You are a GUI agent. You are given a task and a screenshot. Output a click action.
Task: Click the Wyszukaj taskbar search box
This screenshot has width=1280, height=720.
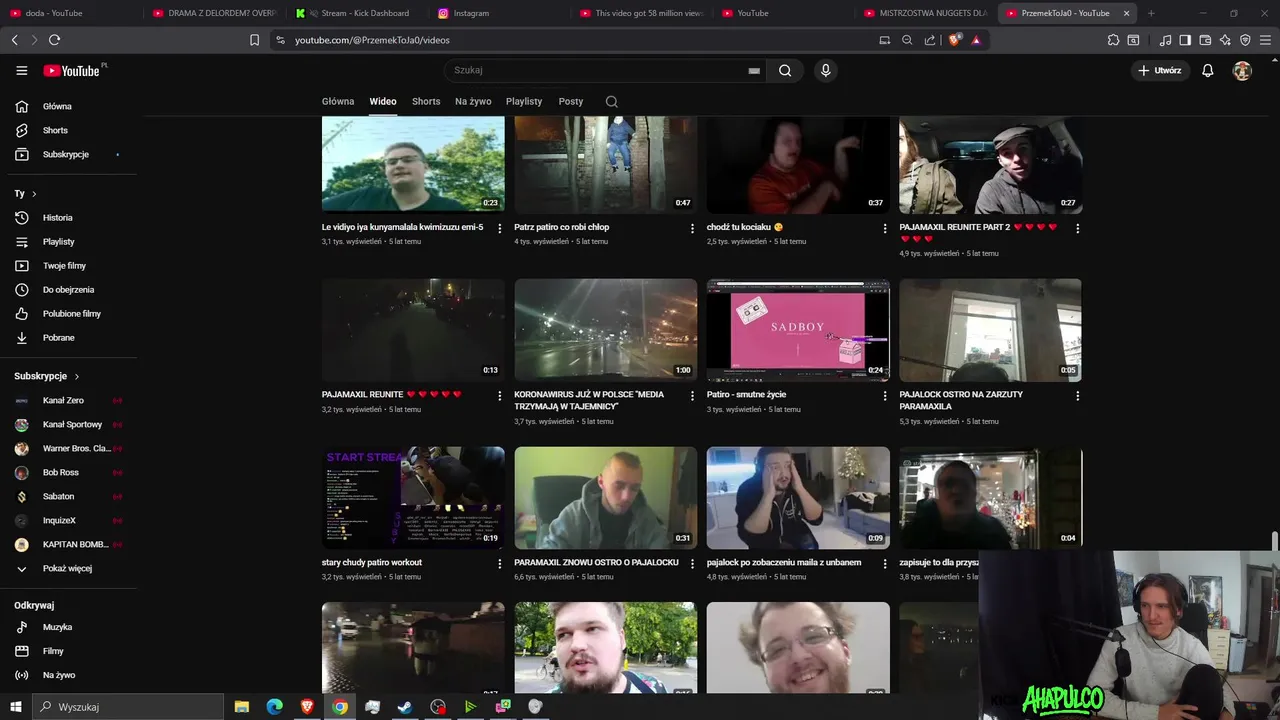[126, 706]
